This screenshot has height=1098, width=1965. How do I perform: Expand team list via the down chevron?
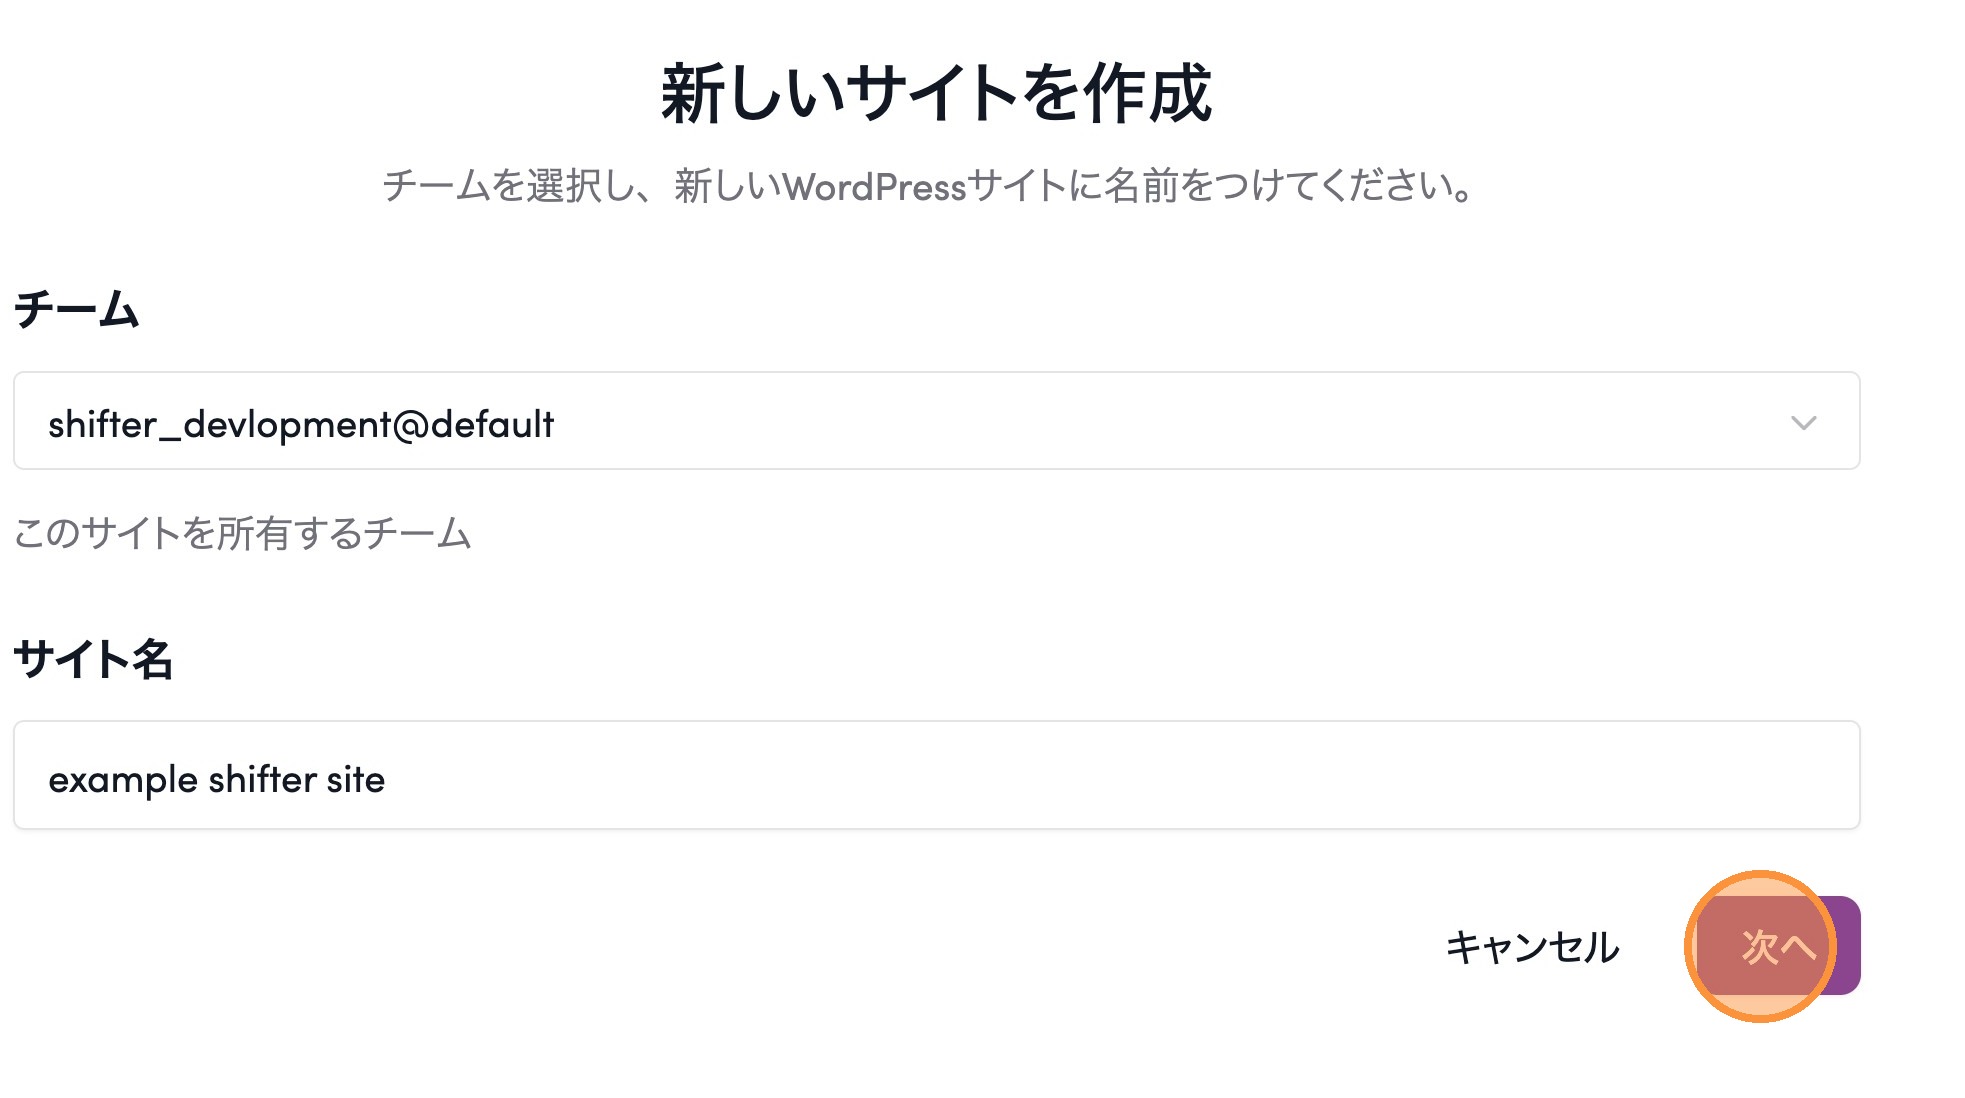point(1803,422)
